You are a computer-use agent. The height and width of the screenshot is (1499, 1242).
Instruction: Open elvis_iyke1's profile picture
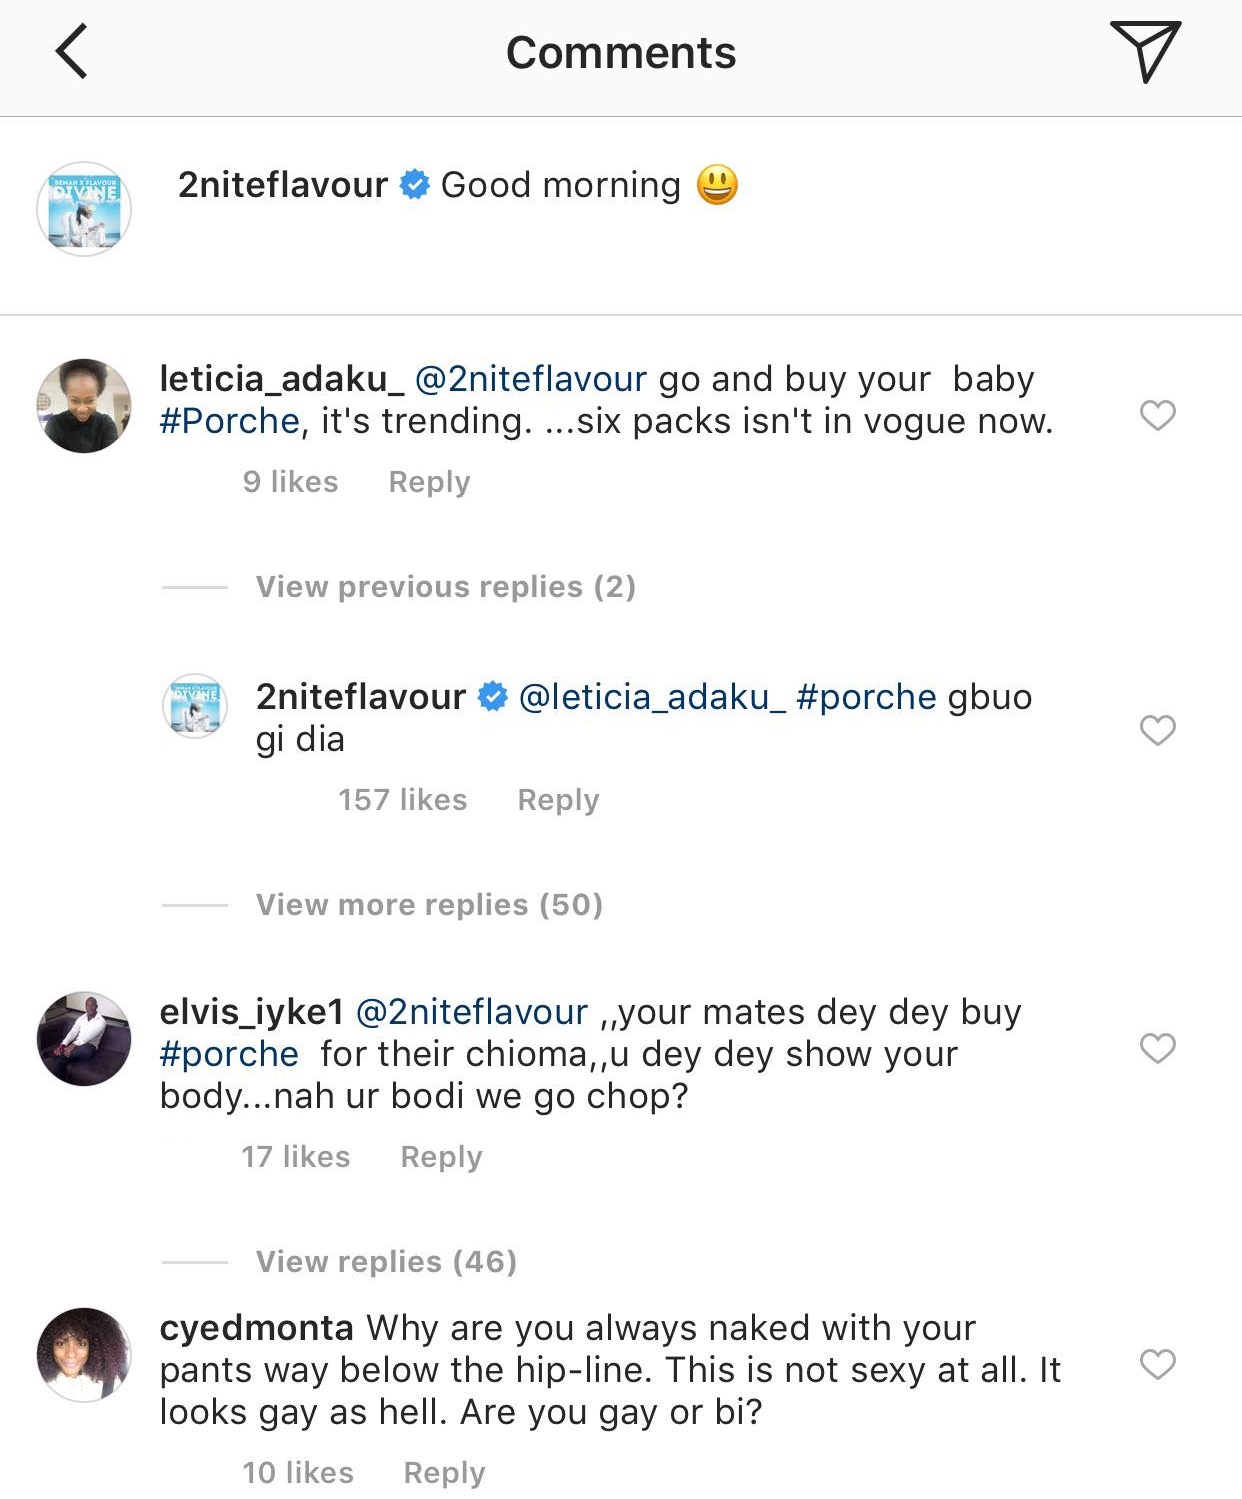(x=84, y=1039)
